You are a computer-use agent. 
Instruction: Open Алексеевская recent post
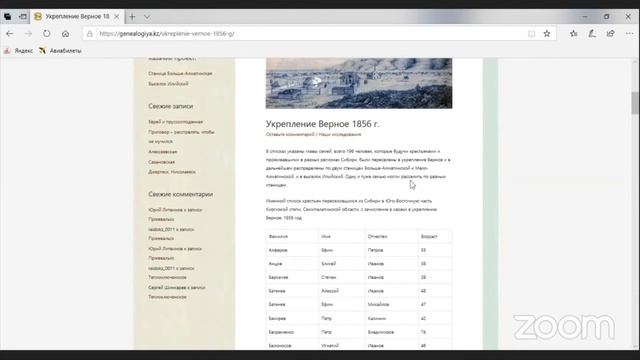[162, 152]
